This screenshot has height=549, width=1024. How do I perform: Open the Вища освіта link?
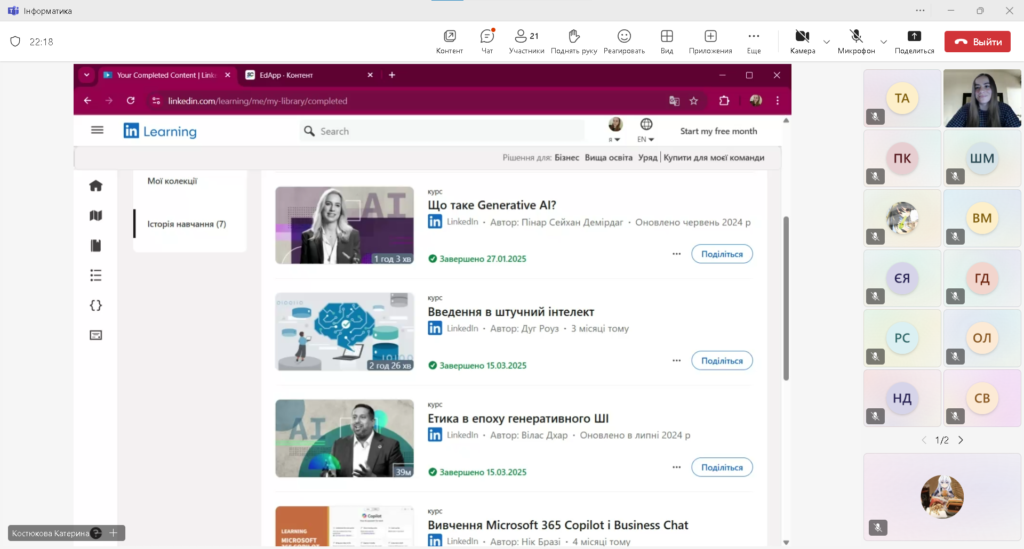(x=609, y=157)
